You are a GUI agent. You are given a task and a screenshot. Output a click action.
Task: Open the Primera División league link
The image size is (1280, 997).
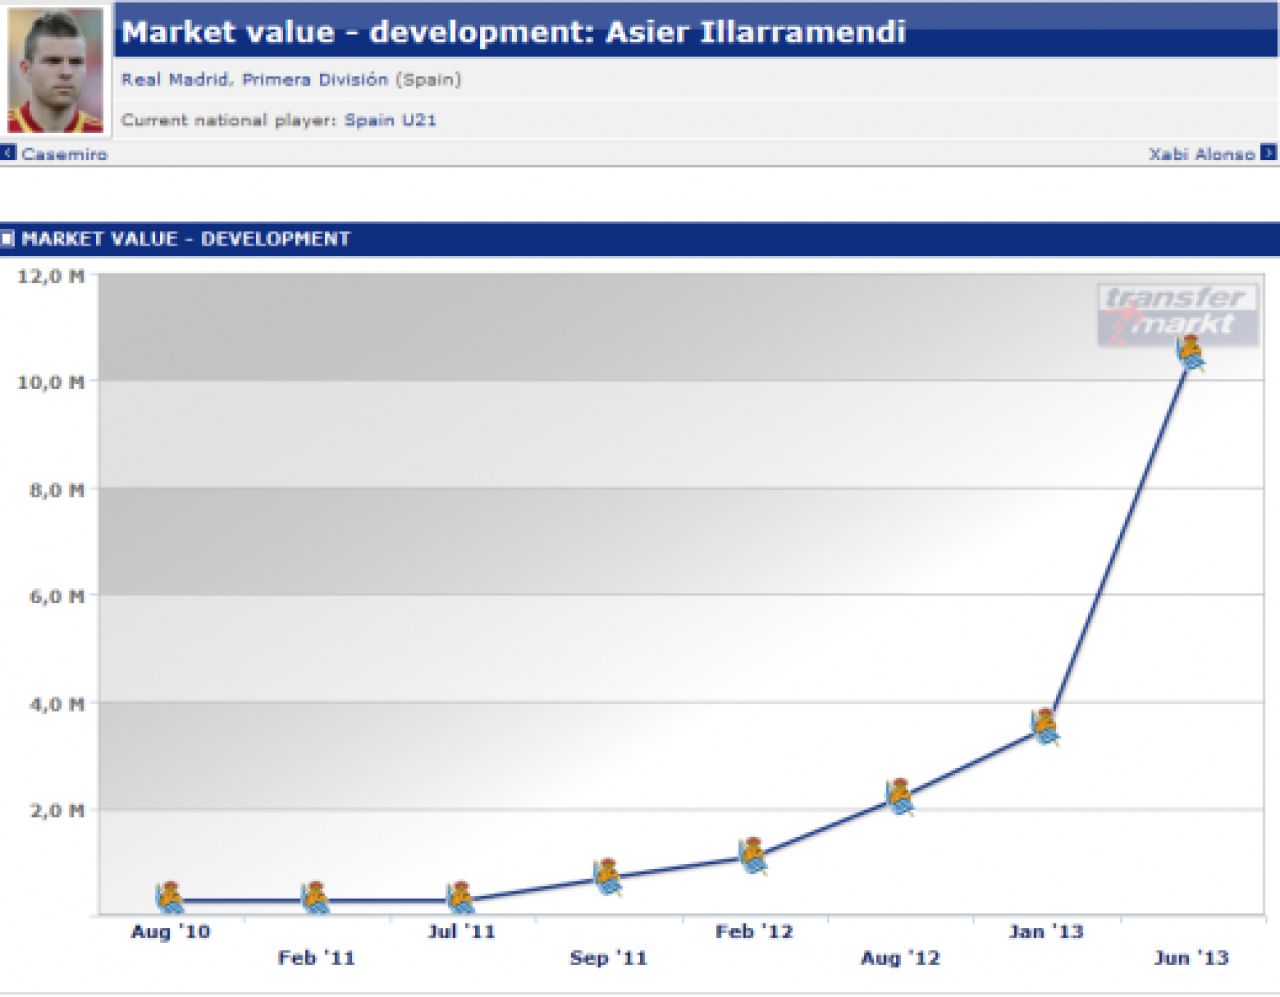click(315, 79)
